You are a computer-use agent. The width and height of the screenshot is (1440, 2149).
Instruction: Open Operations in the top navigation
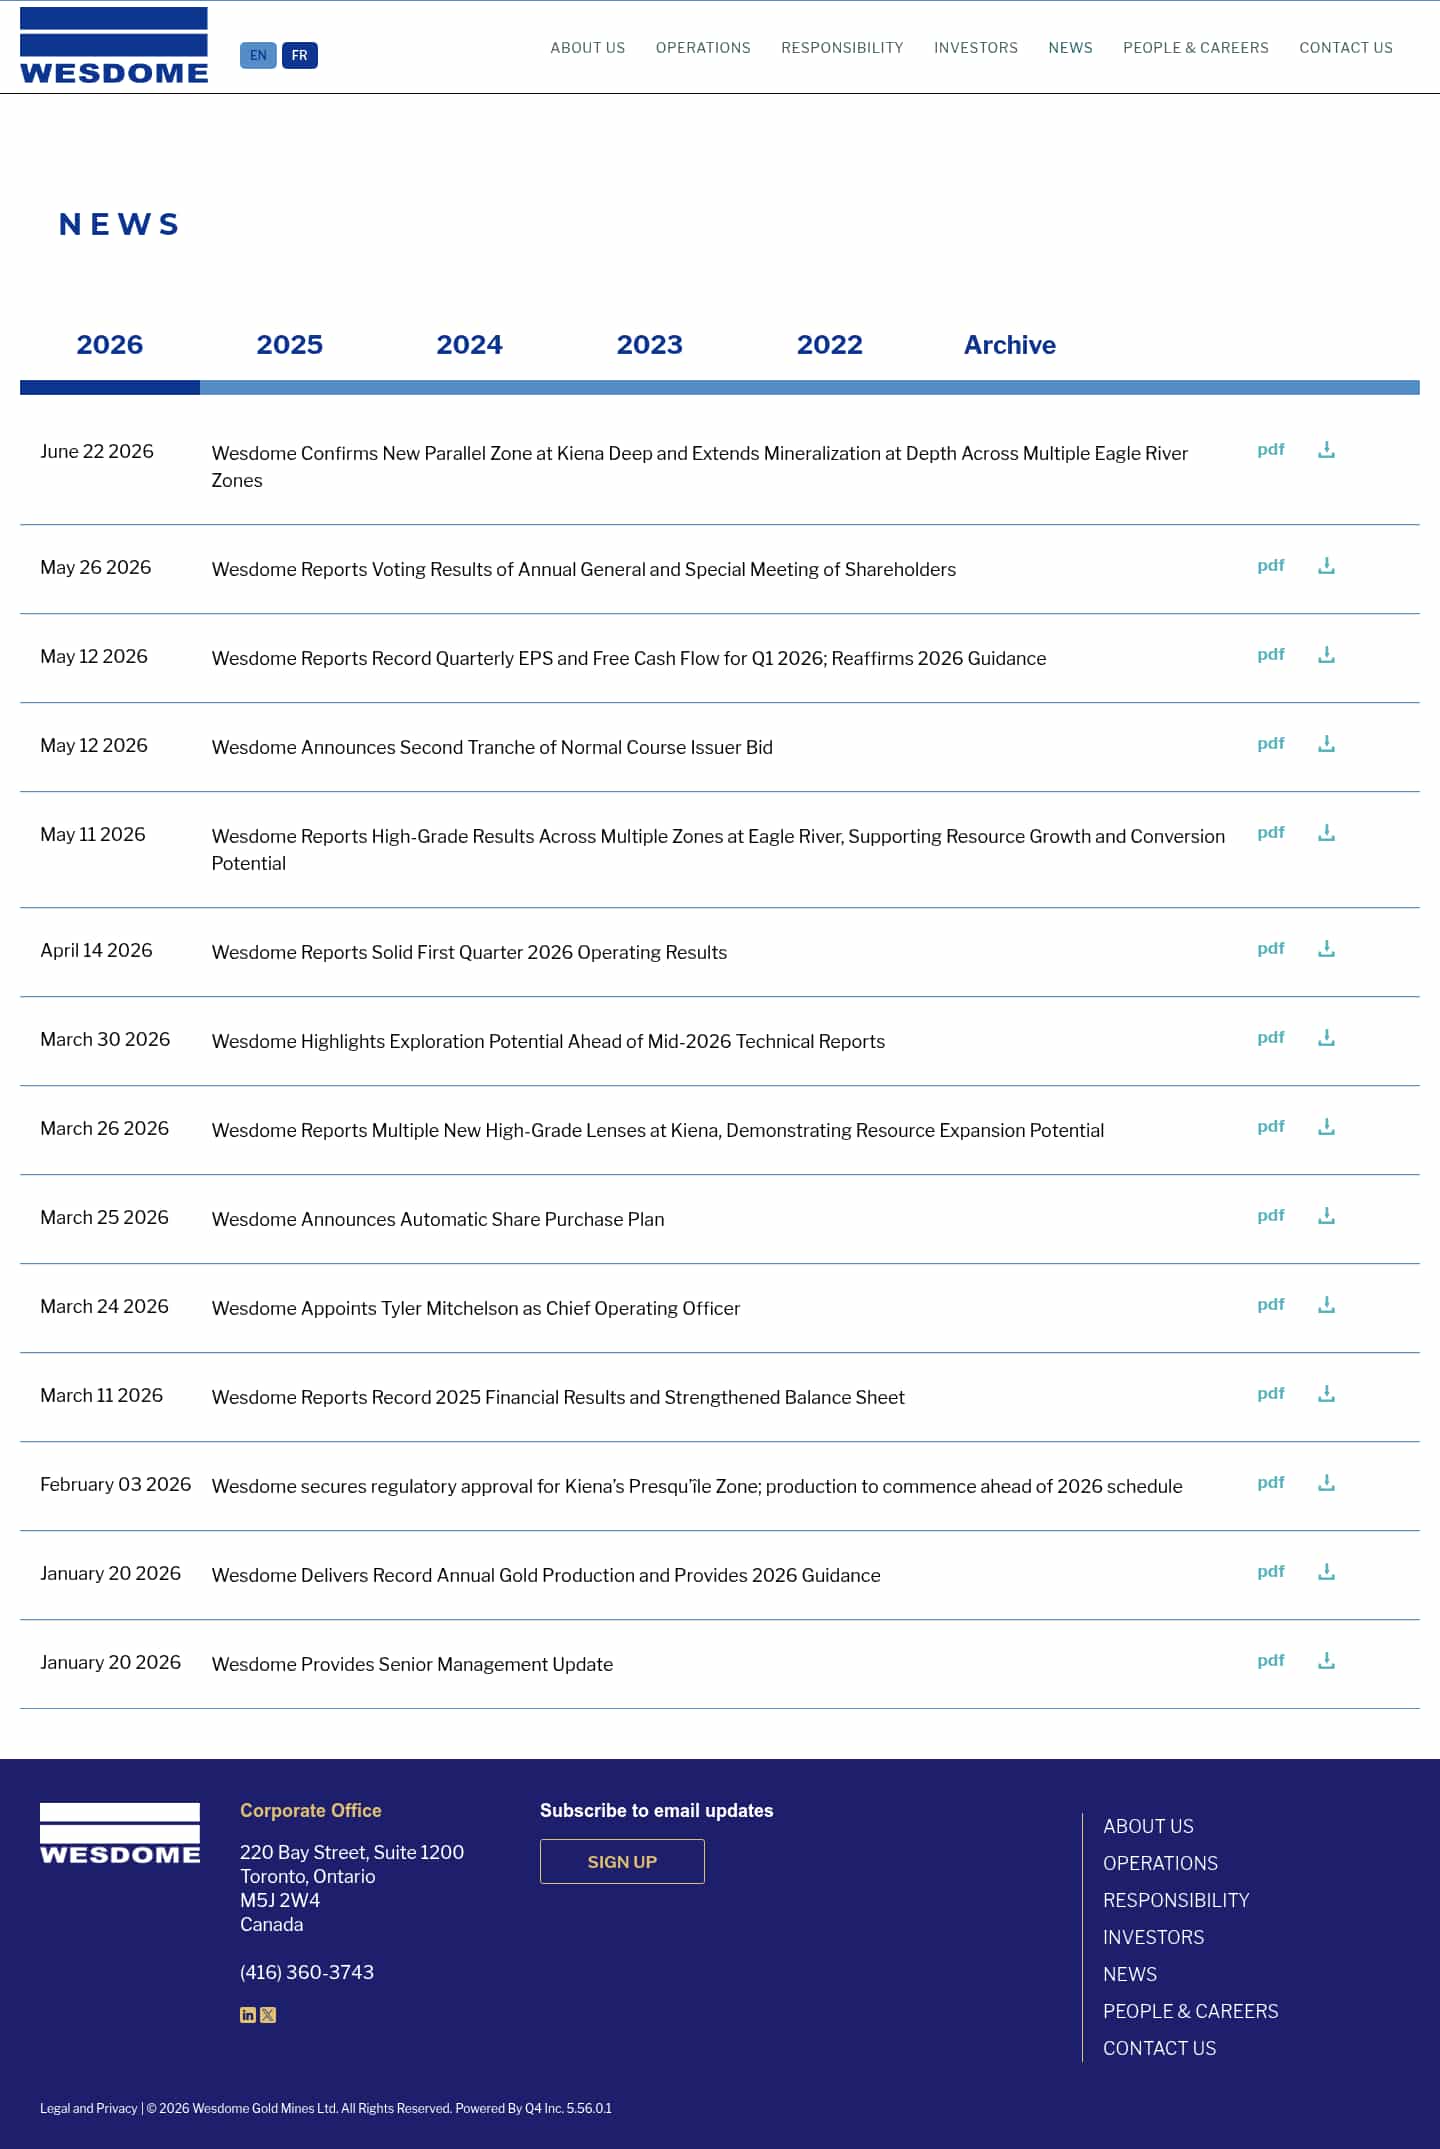click(x=703, y=48)
